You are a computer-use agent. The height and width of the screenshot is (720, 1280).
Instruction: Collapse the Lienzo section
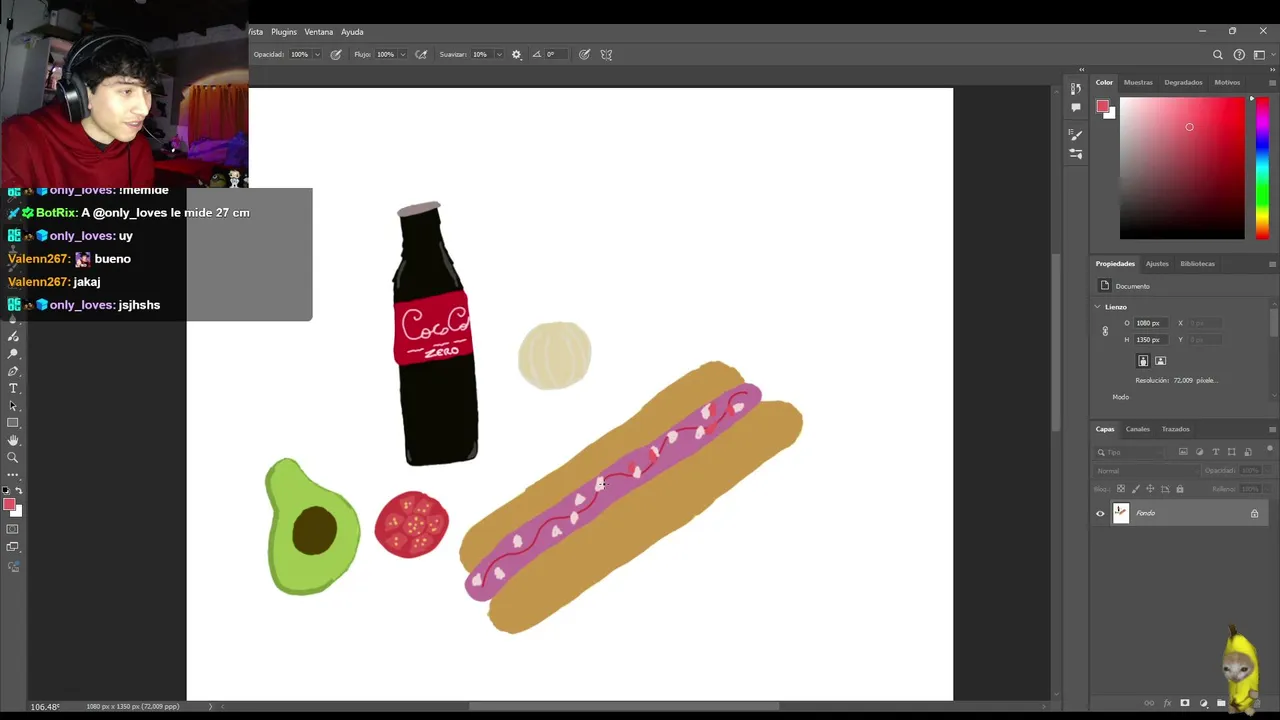(1098, 307)
